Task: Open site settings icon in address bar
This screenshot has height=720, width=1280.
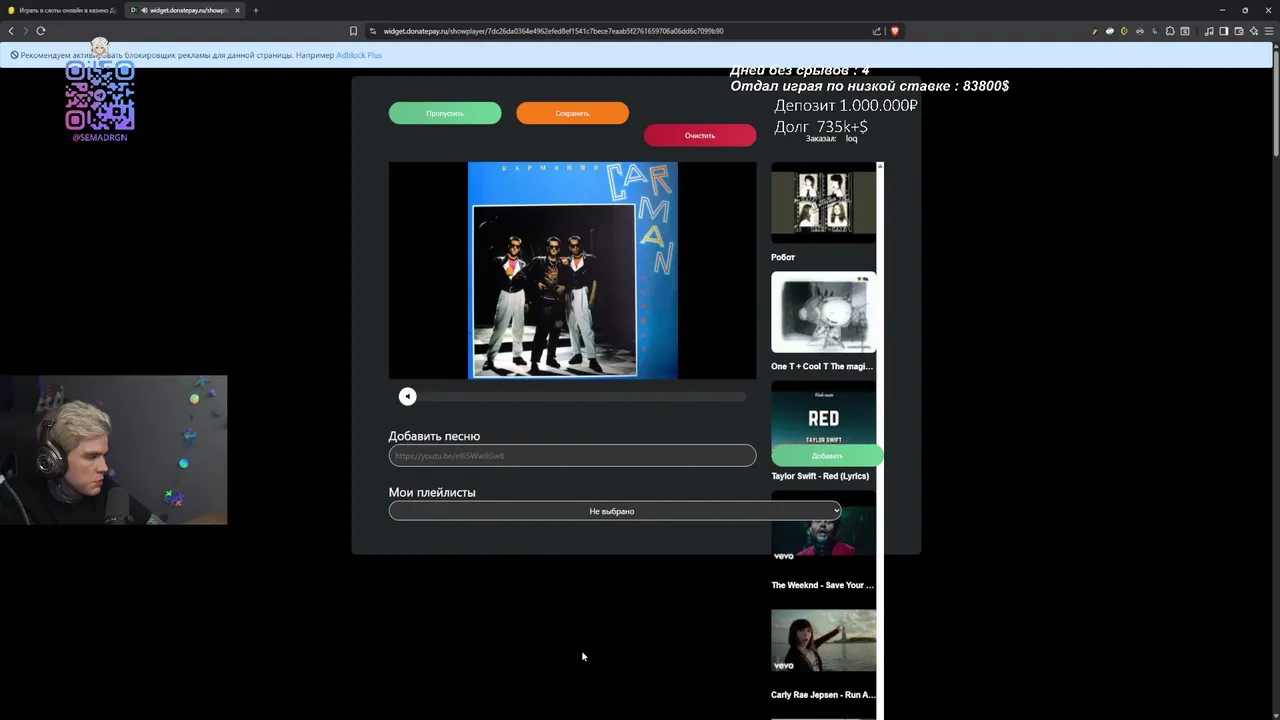Action: 373,31
